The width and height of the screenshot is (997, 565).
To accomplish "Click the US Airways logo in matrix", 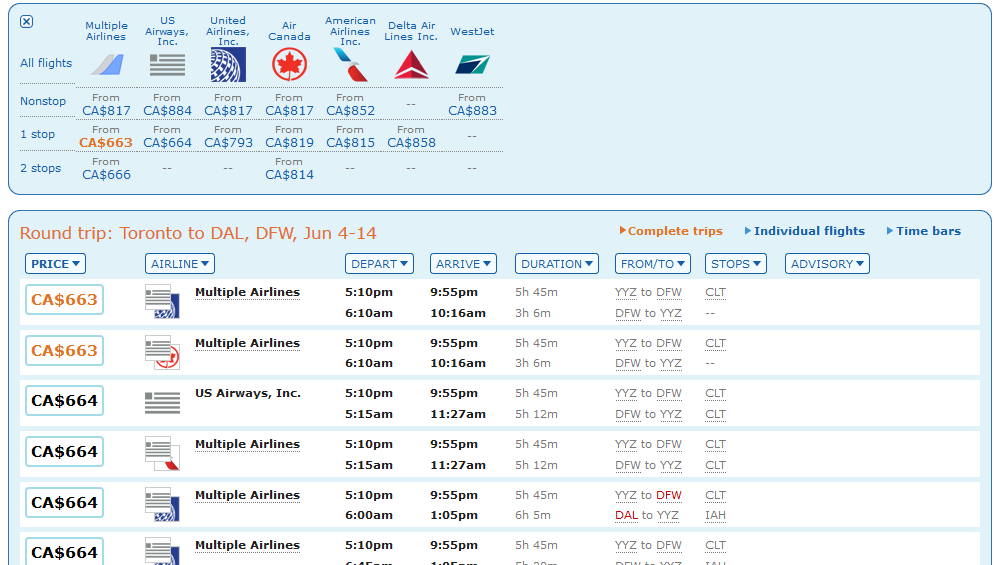I will (x=167, y=65).
